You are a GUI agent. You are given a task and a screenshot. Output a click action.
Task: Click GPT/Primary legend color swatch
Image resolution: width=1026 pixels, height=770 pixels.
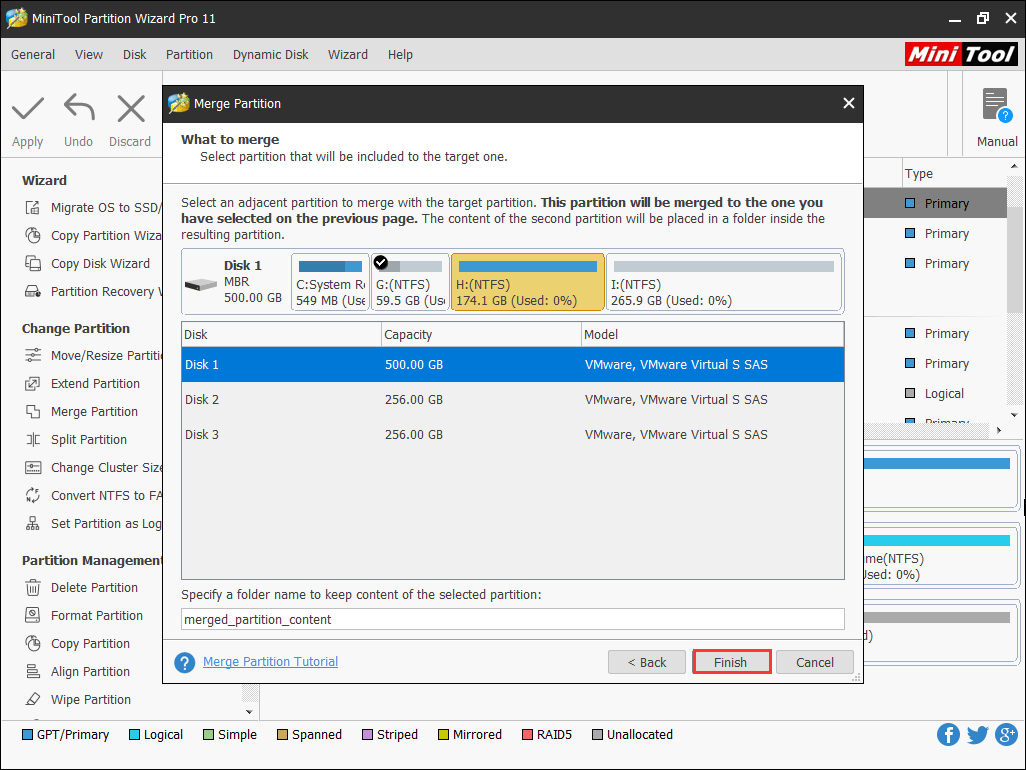[27, 735]
